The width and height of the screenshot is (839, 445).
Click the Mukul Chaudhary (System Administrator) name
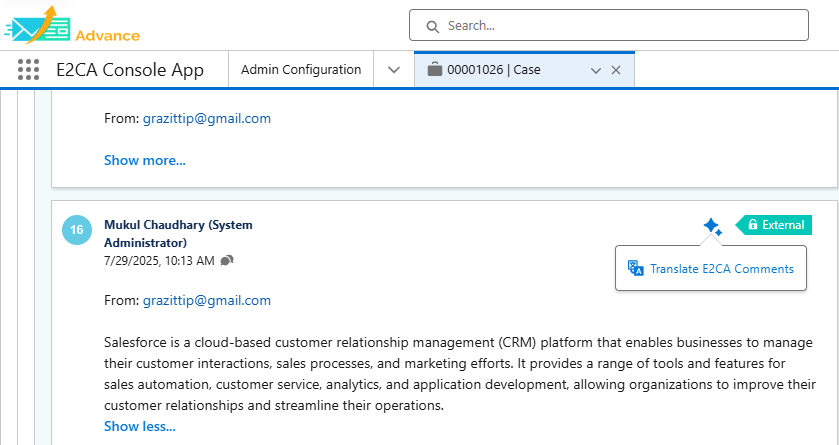coord(178,234)
